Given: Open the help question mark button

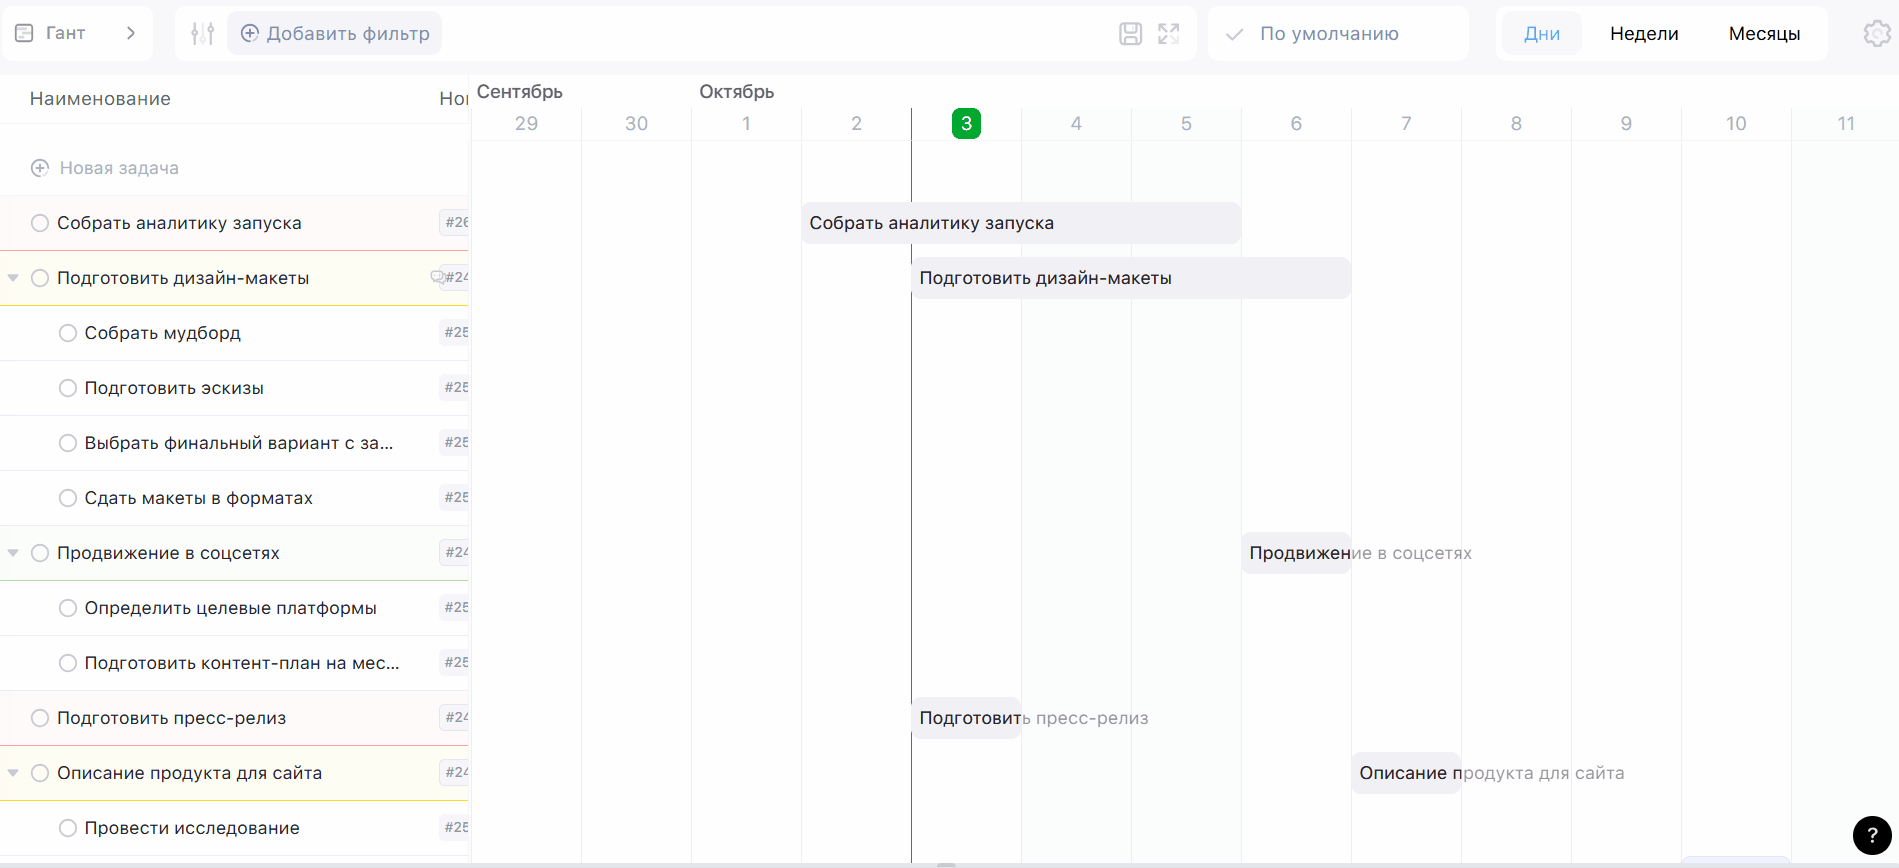Looking at the screenshot, I should click(x=1871, y=836).
